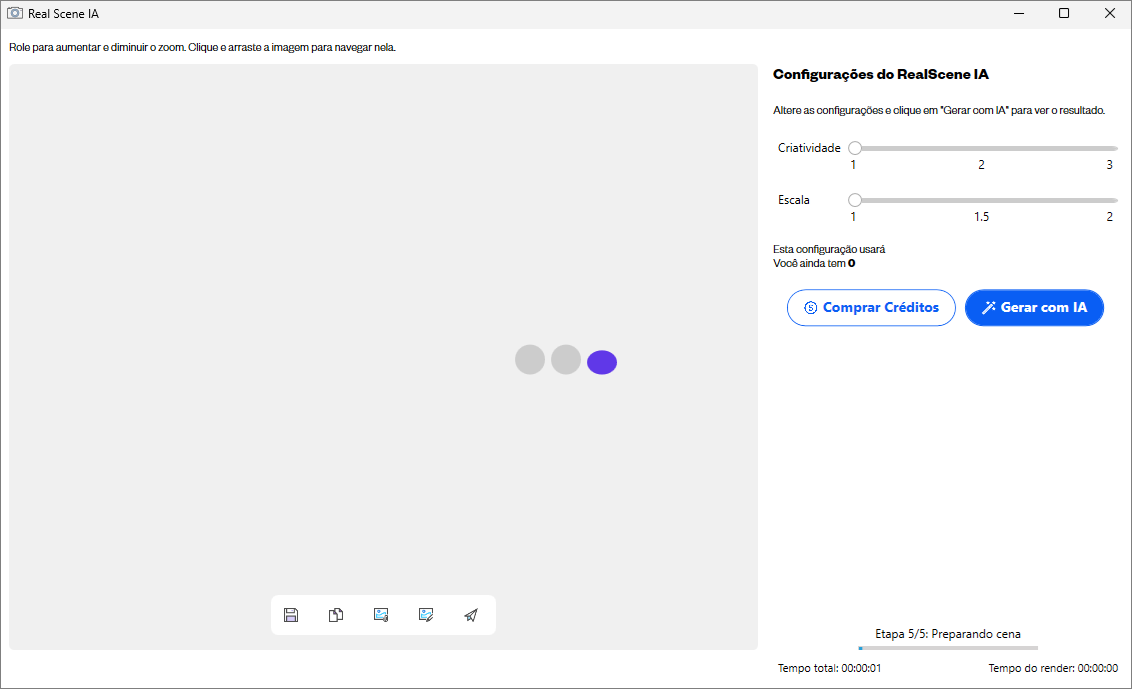
Task: Close the Real Scene IA window
Action: point(1110,13)
